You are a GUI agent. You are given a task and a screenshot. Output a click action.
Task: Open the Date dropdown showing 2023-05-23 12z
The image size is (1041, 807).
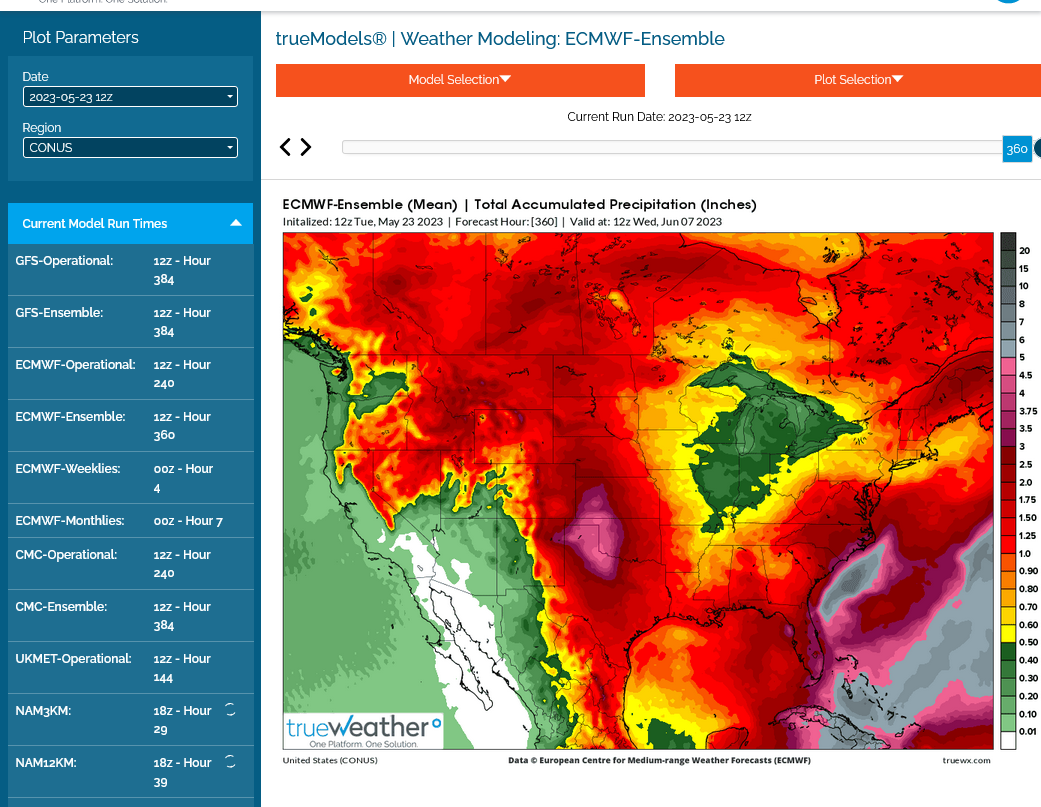pyautogui.click(x=130, y=97)
